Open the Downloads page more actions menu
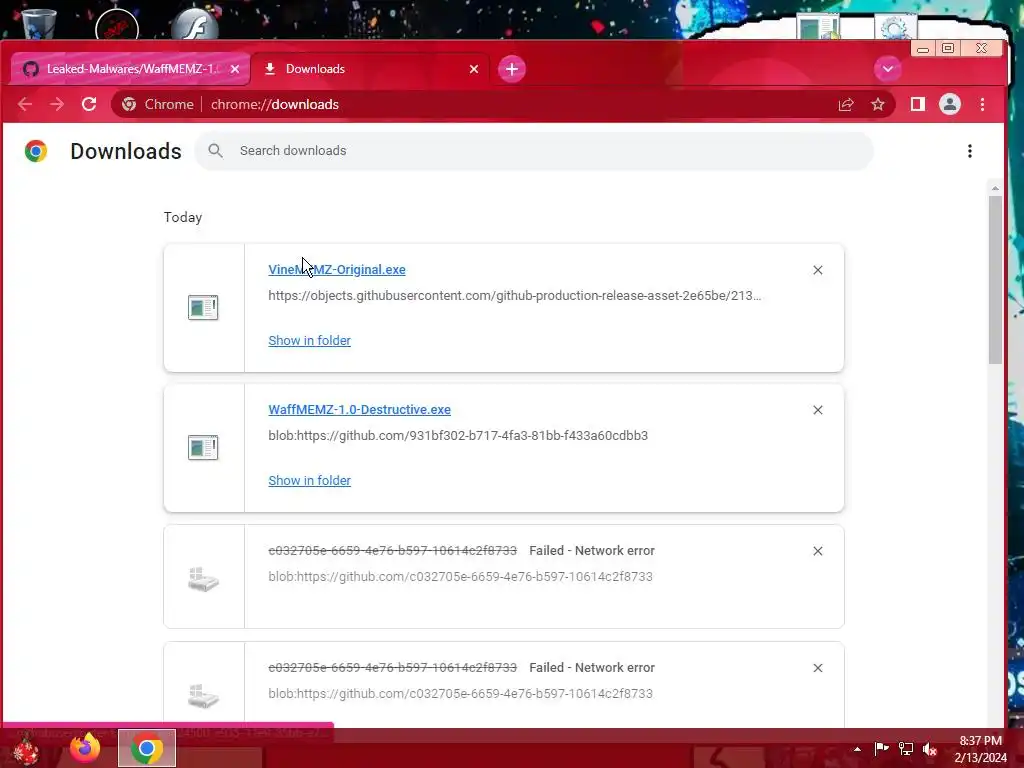This screenshot has width=1024, height=768. [970, 151]
